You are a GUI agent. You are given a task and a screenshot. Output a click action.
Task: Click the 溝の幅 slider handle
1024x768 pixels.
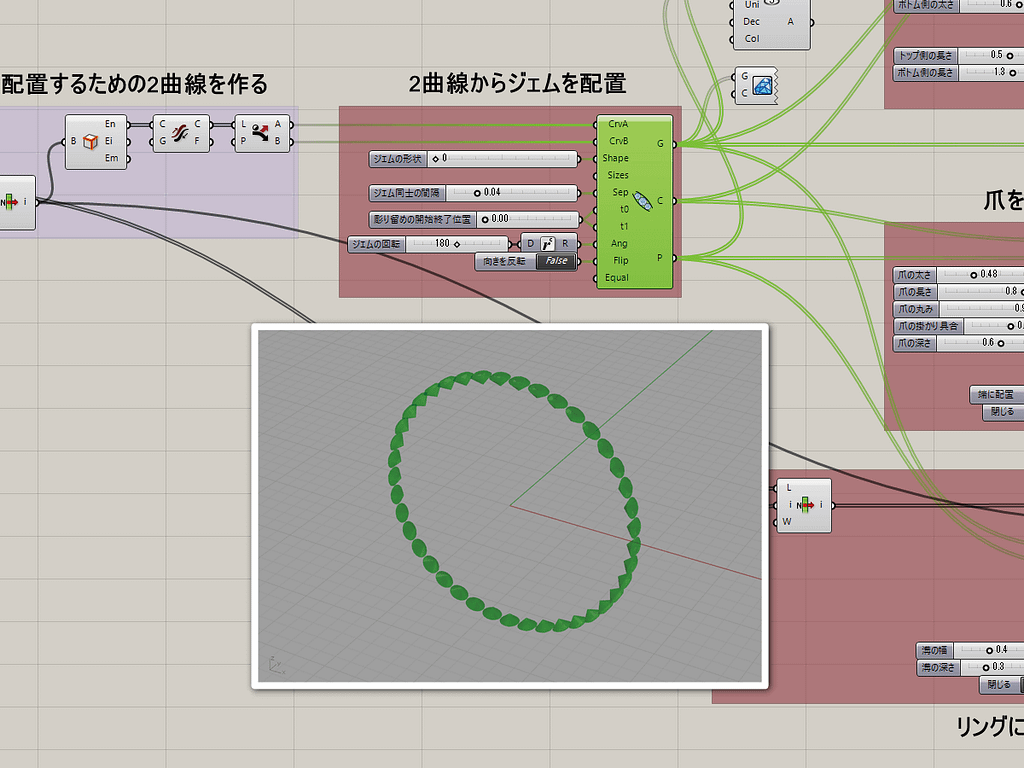(x=989, y=650)
